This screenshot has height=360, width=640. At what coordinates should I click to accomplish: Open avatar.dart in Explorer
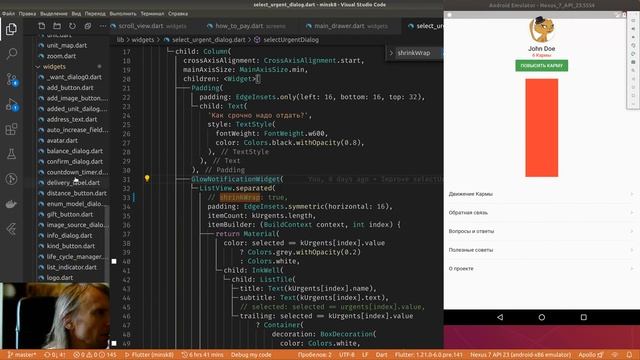point(62,140)
